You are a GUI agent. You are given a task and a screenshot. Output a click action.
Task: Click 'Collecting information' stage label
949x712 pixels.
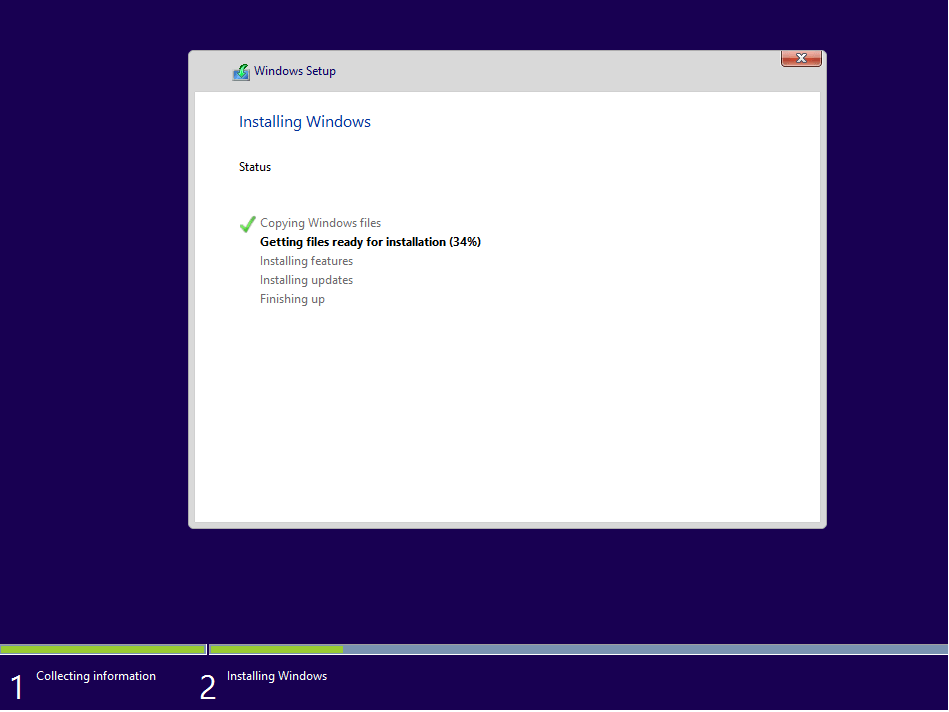pos(96,676)
